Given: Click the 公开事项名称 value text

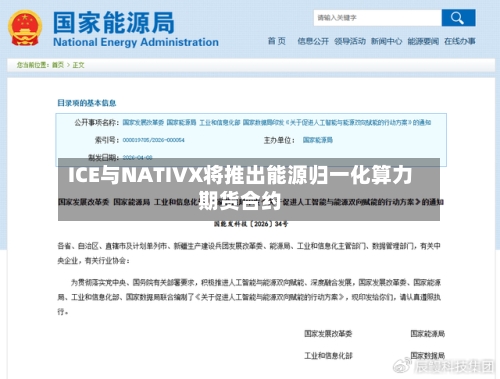Looking at the screenshot, I should tap(277, 123).
